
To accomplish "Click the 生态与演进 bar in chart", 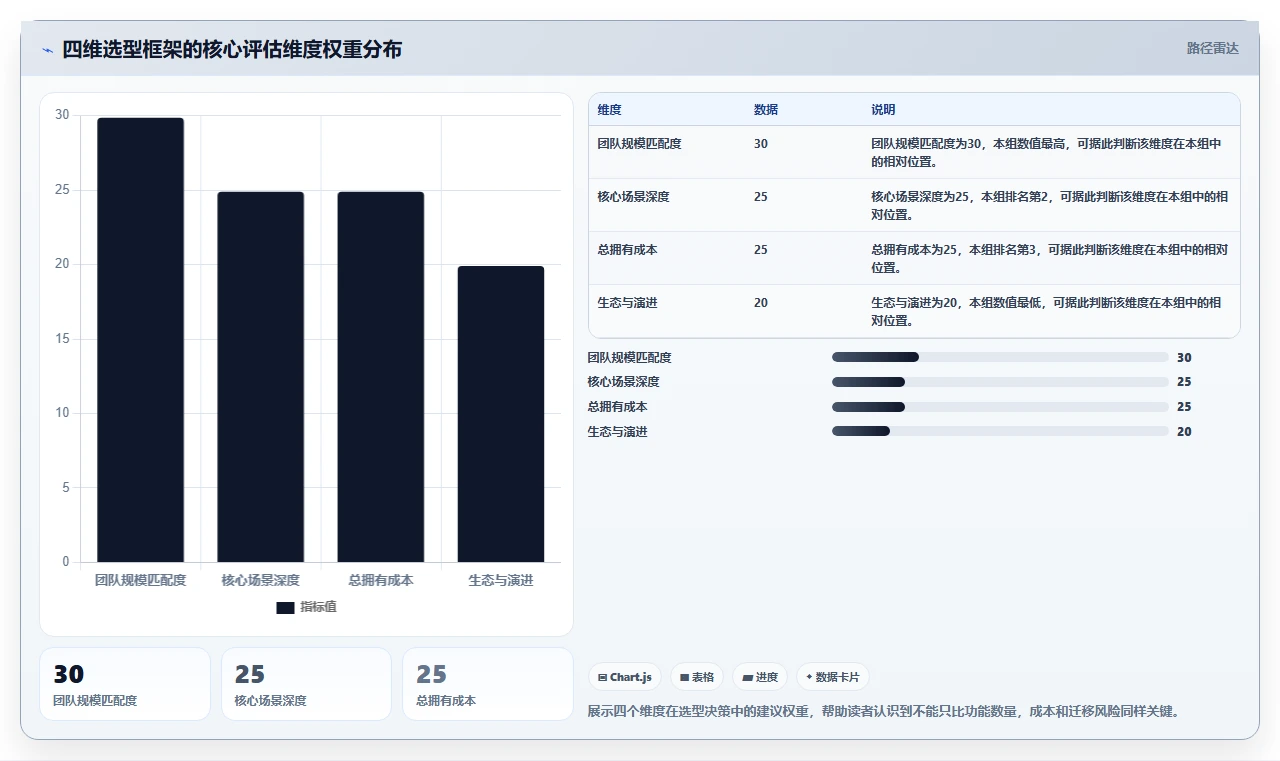I will pos(501,414).
